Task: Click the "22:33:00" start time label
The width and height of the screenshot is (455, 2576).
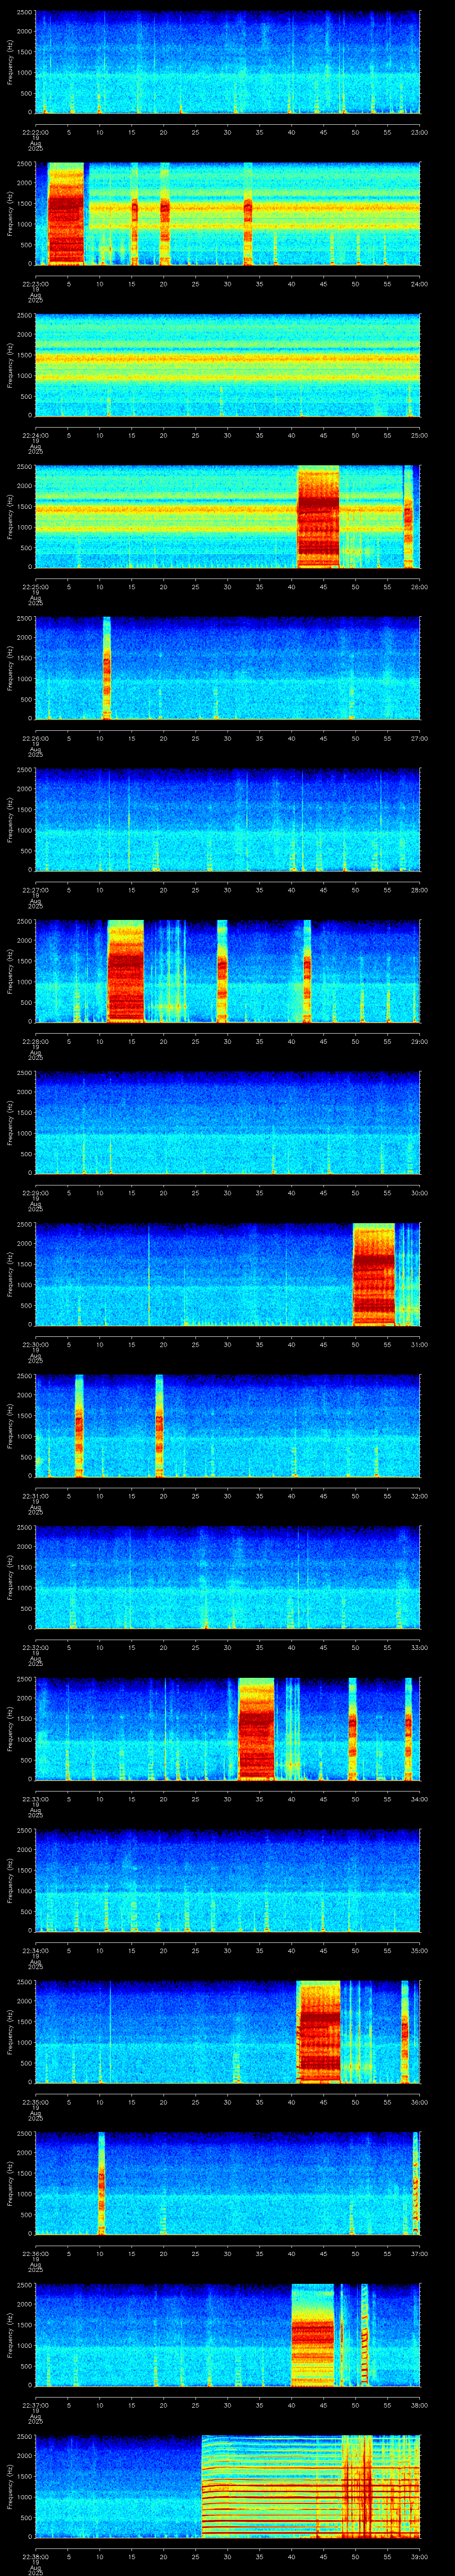Action: [x=35, y=1799]
